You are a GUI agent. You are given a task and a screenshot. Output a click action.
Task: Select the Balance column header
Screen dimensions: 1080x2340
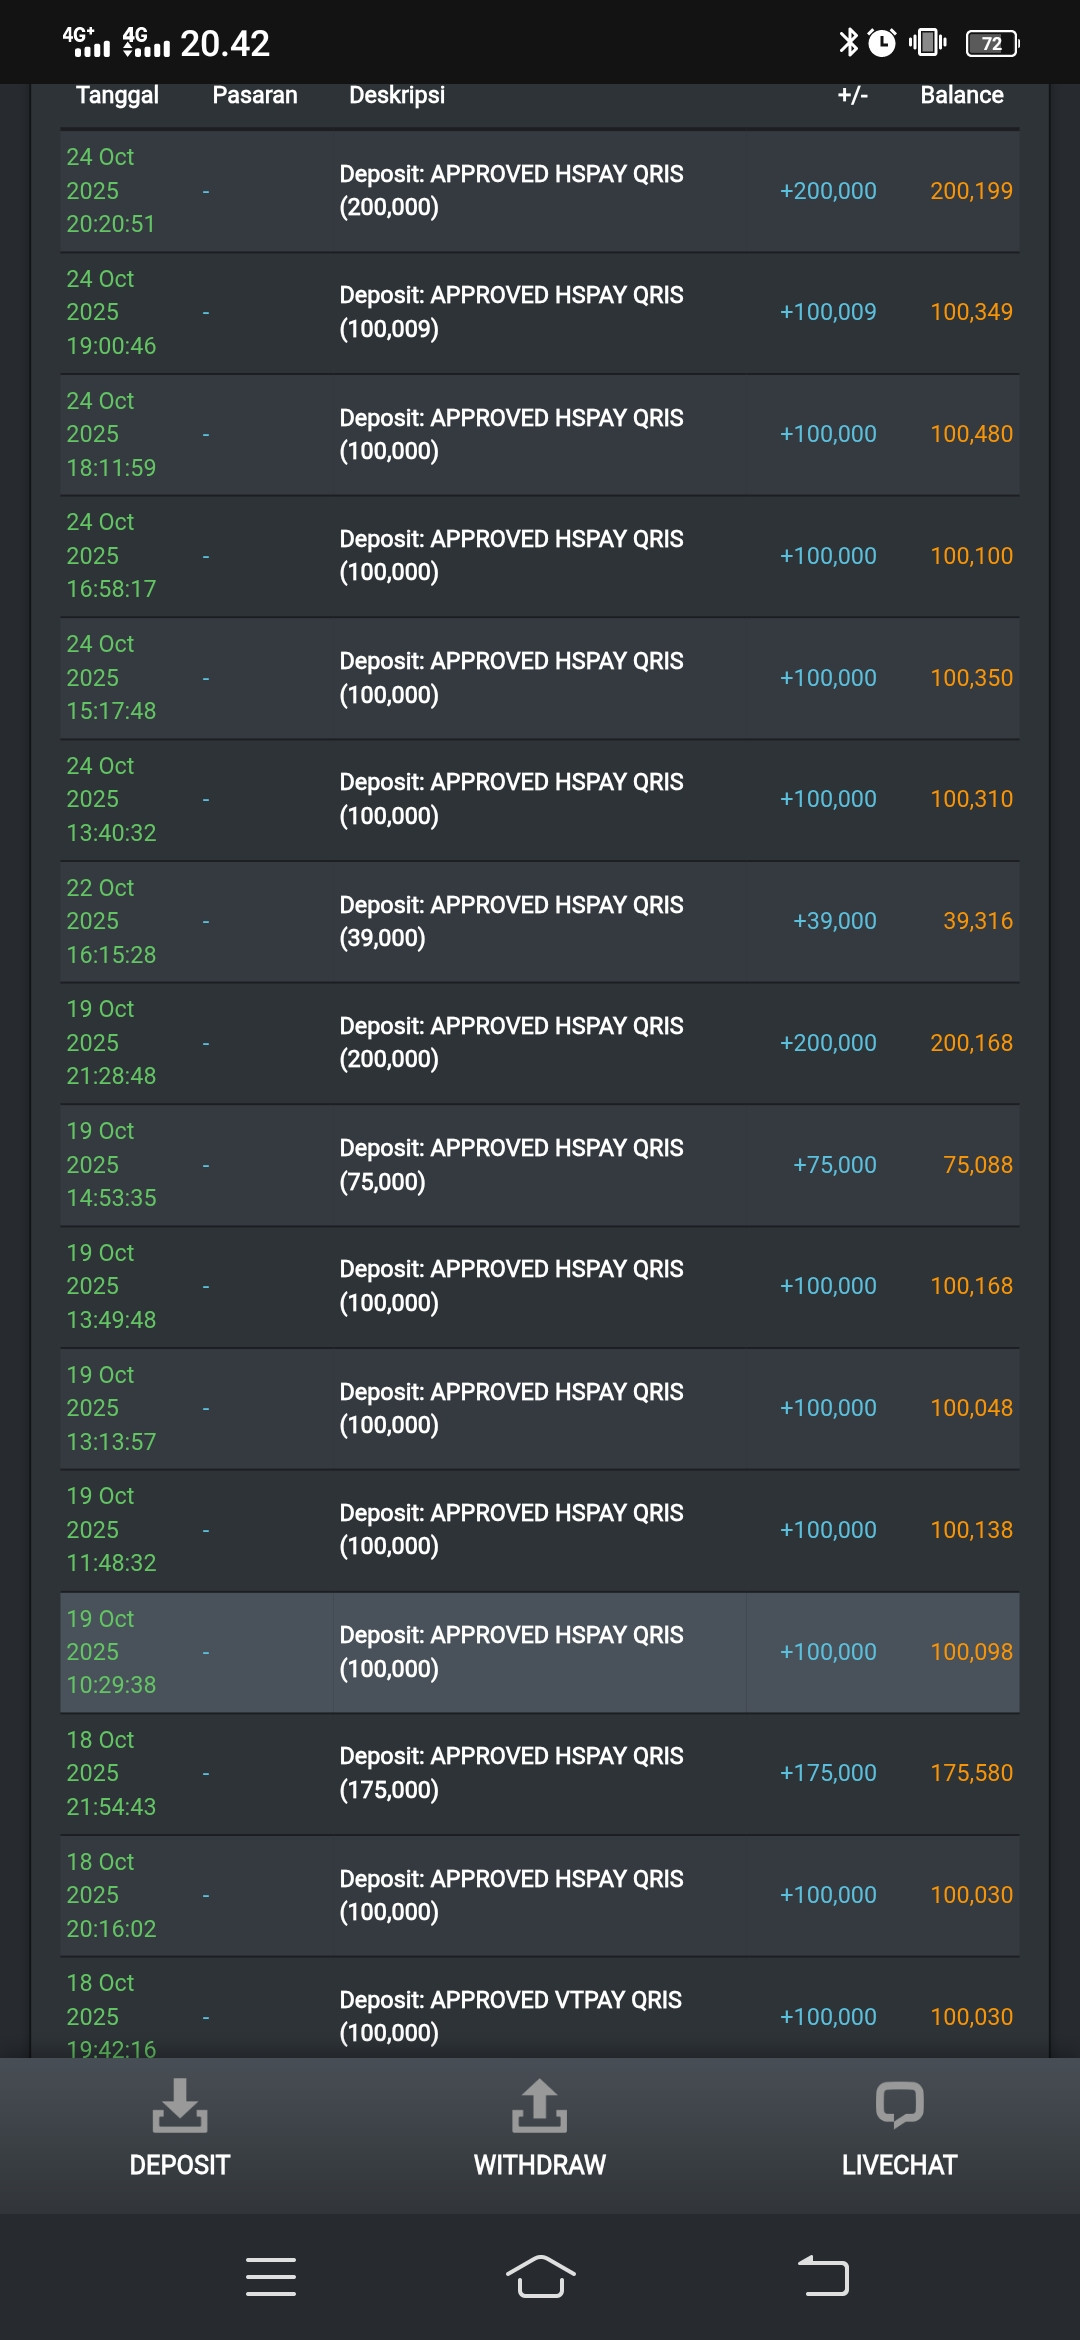(x=962, y=95)
